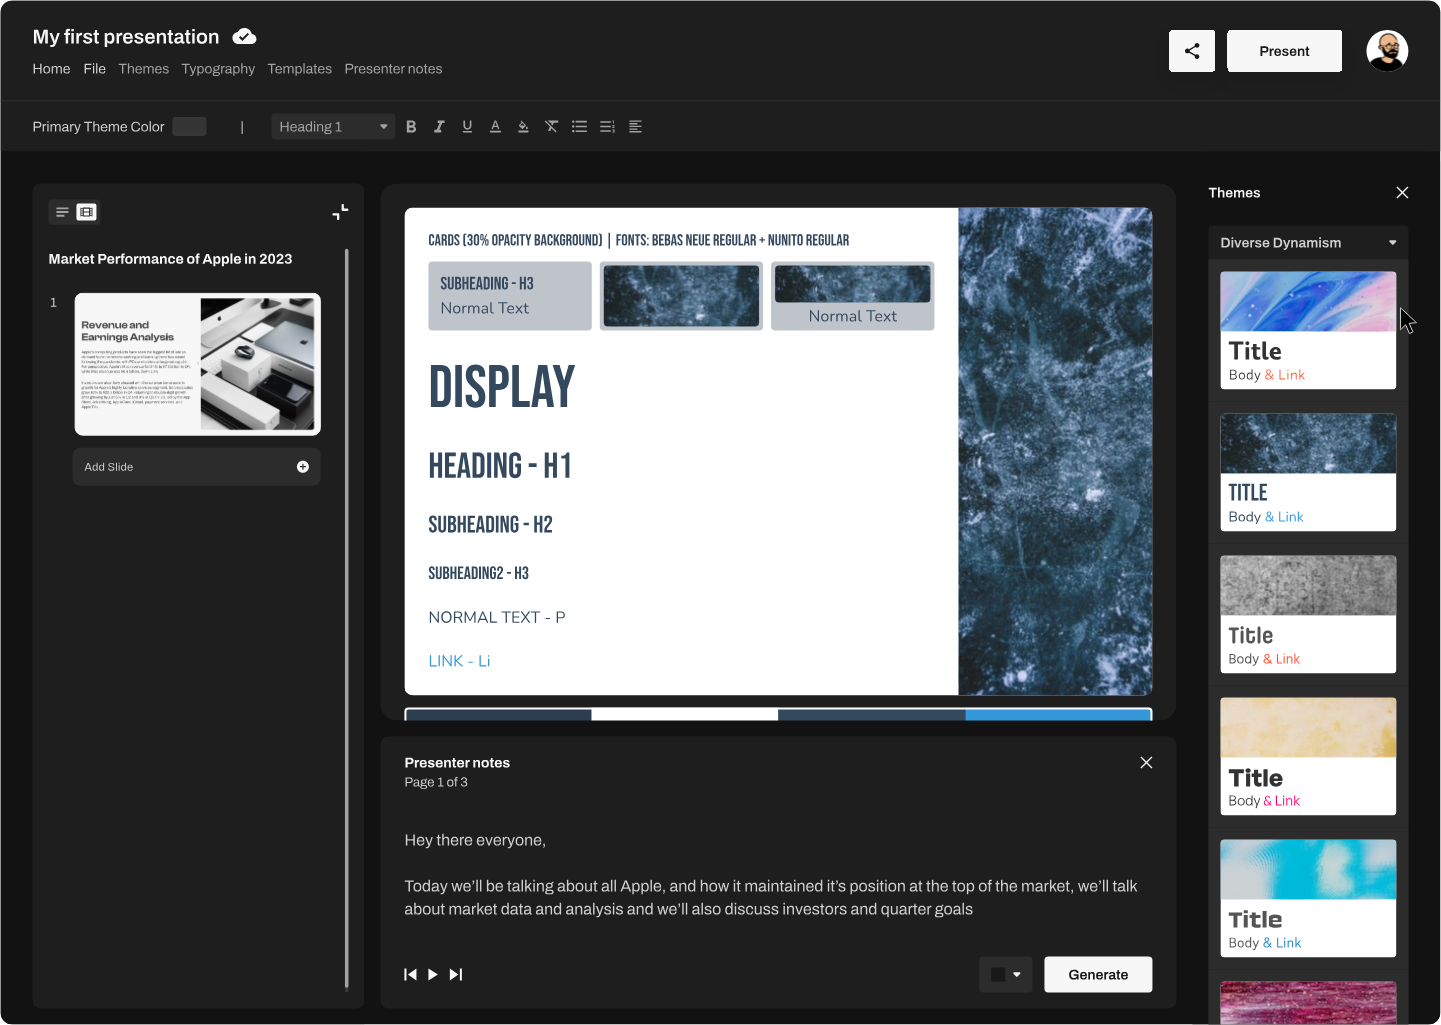
Task: Toggle bold formatting
Action: 411,127
